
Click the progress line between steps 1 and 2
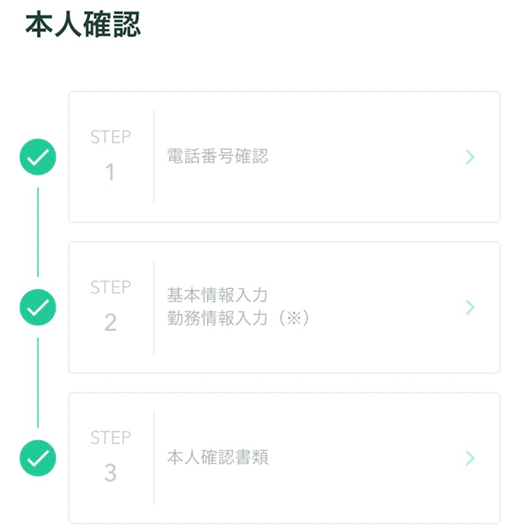click(38, 232)
